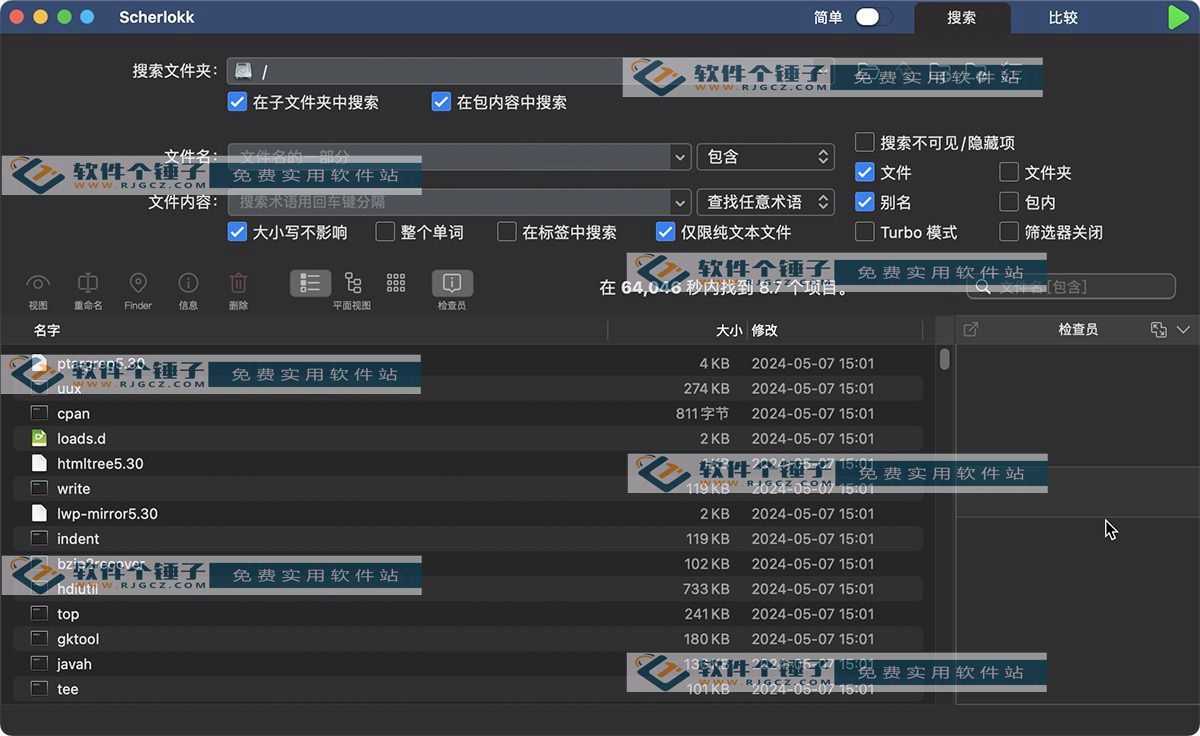Click the result filter search field
Screen dimensions: 1200x736
click(x=1071, y=287)
